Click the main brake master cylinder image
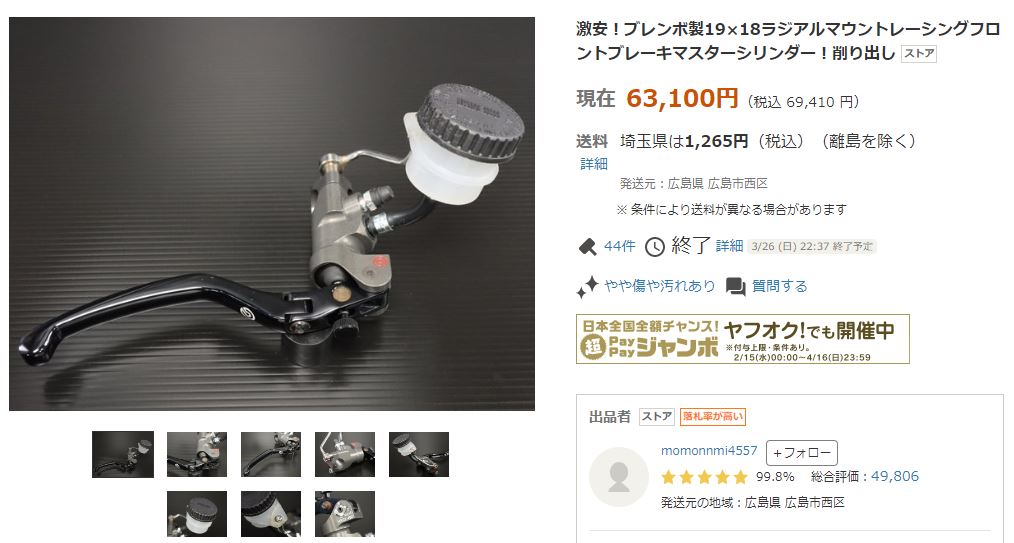 pyautogui.click(x=272, y=213)
